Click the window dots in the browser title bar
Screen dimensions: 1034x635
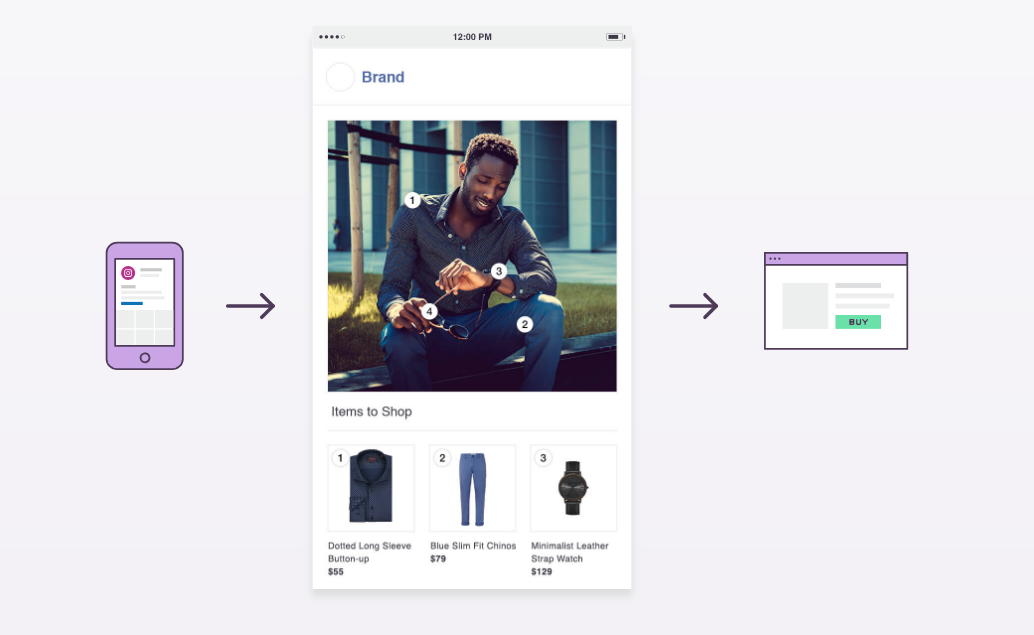tap(775, 258)
